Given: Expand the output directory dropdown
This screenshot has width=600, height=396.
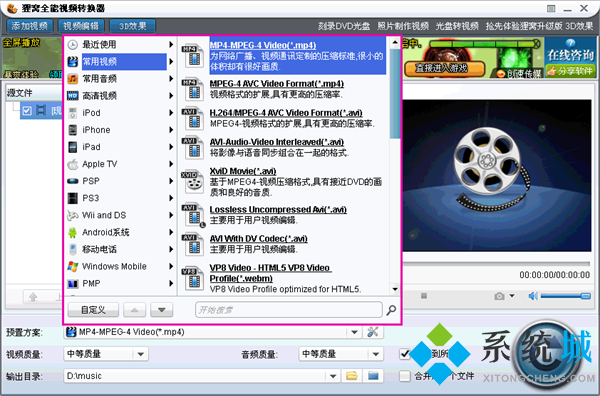Looking at the screenshot, I should coord(333,376).
